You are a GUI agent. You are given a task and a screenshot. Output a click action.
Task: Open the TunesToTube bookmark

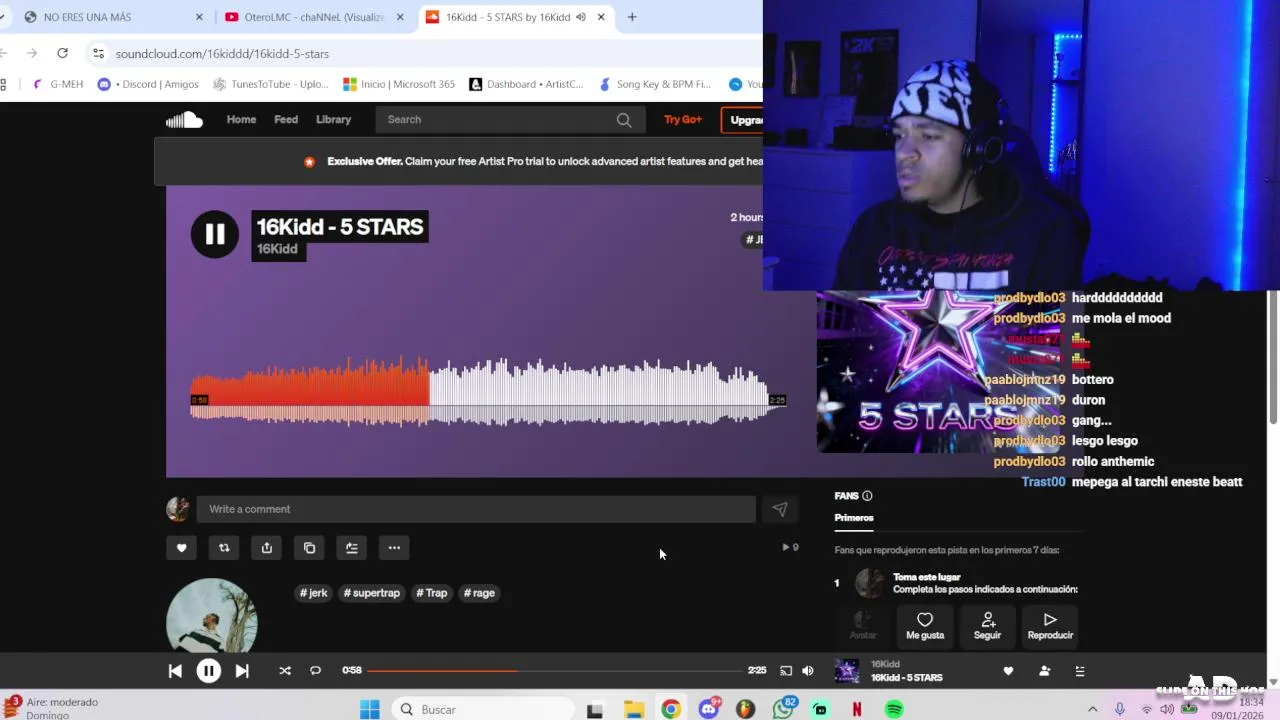[271, 84]
